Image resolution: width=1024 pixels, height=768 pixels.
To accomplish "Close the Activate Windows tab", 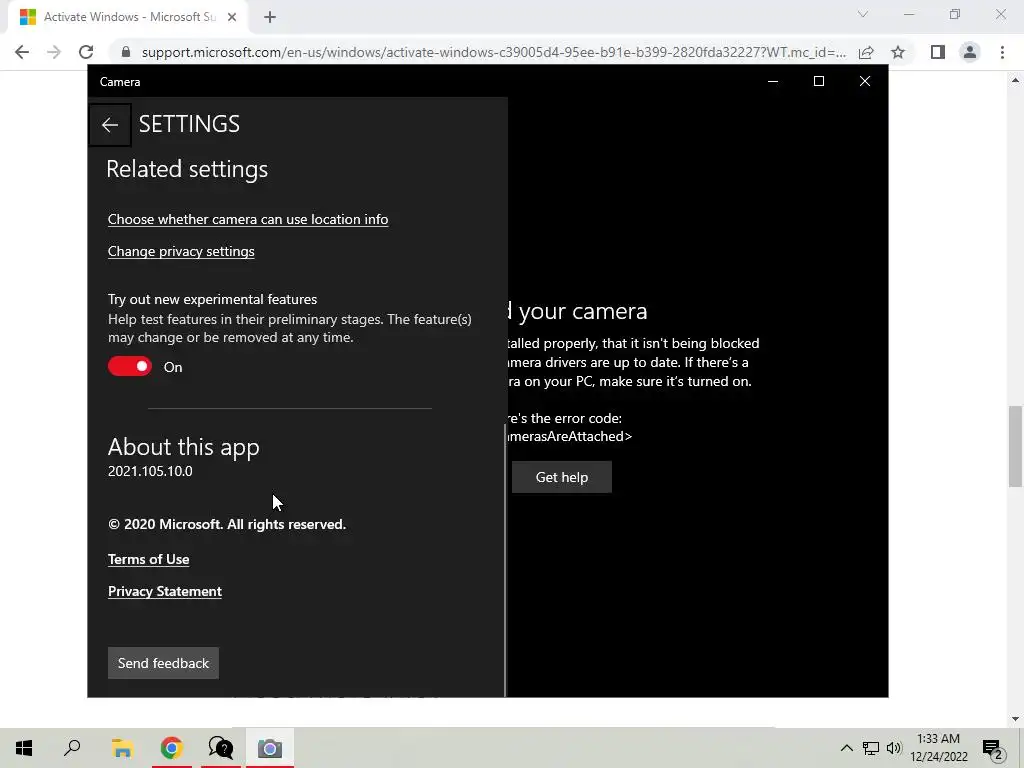I will (x=232, y=17).
